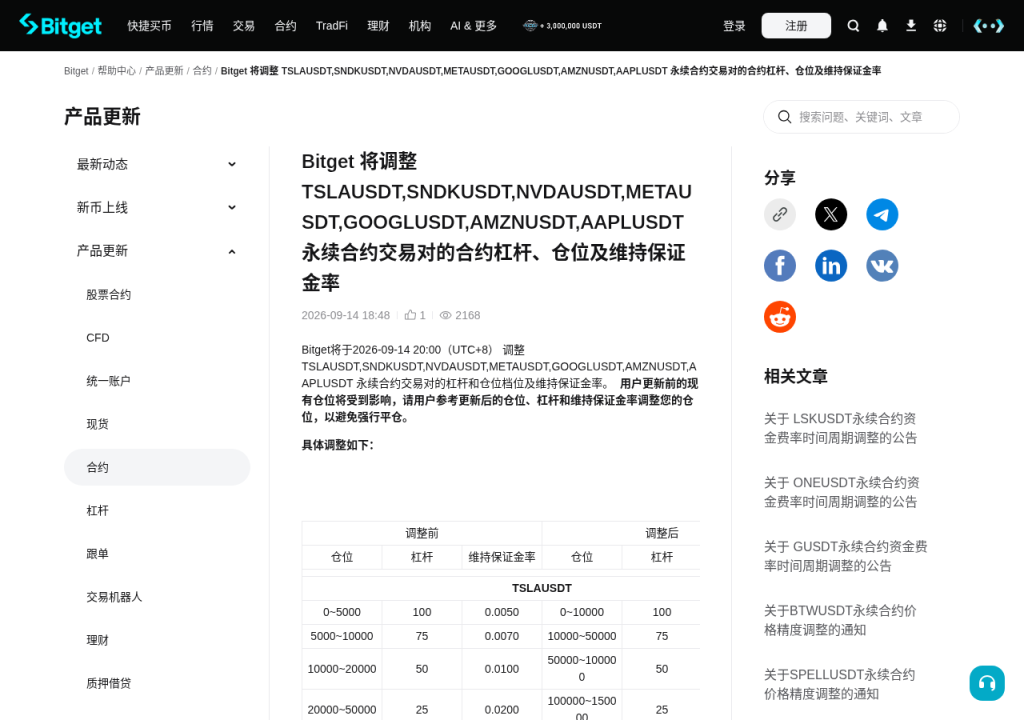Go to 产品更新 breadcrumb link
This screenshot has height=720, width=1024.
pyautogui.click(x=164, y=71)
